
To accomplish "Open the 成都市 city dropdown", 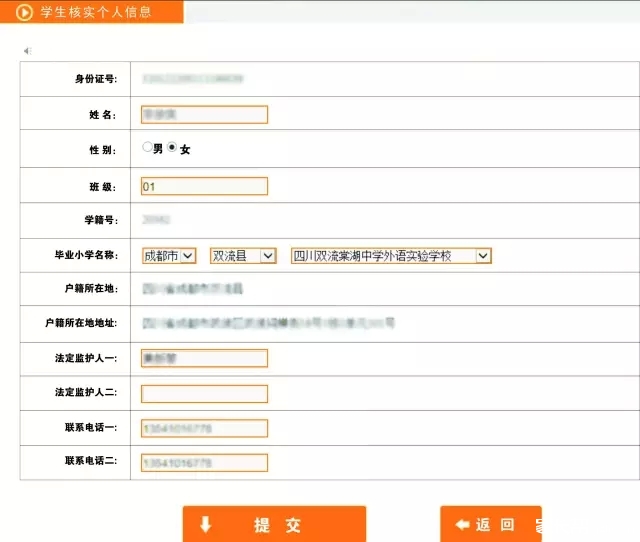I will tap(169, 256).
